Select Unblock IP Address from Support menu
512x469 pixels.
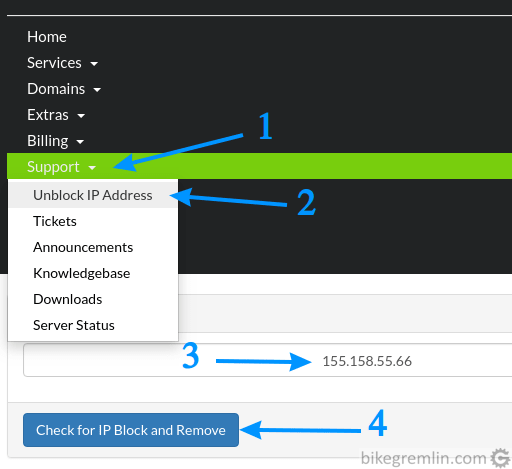click(93, 195)
